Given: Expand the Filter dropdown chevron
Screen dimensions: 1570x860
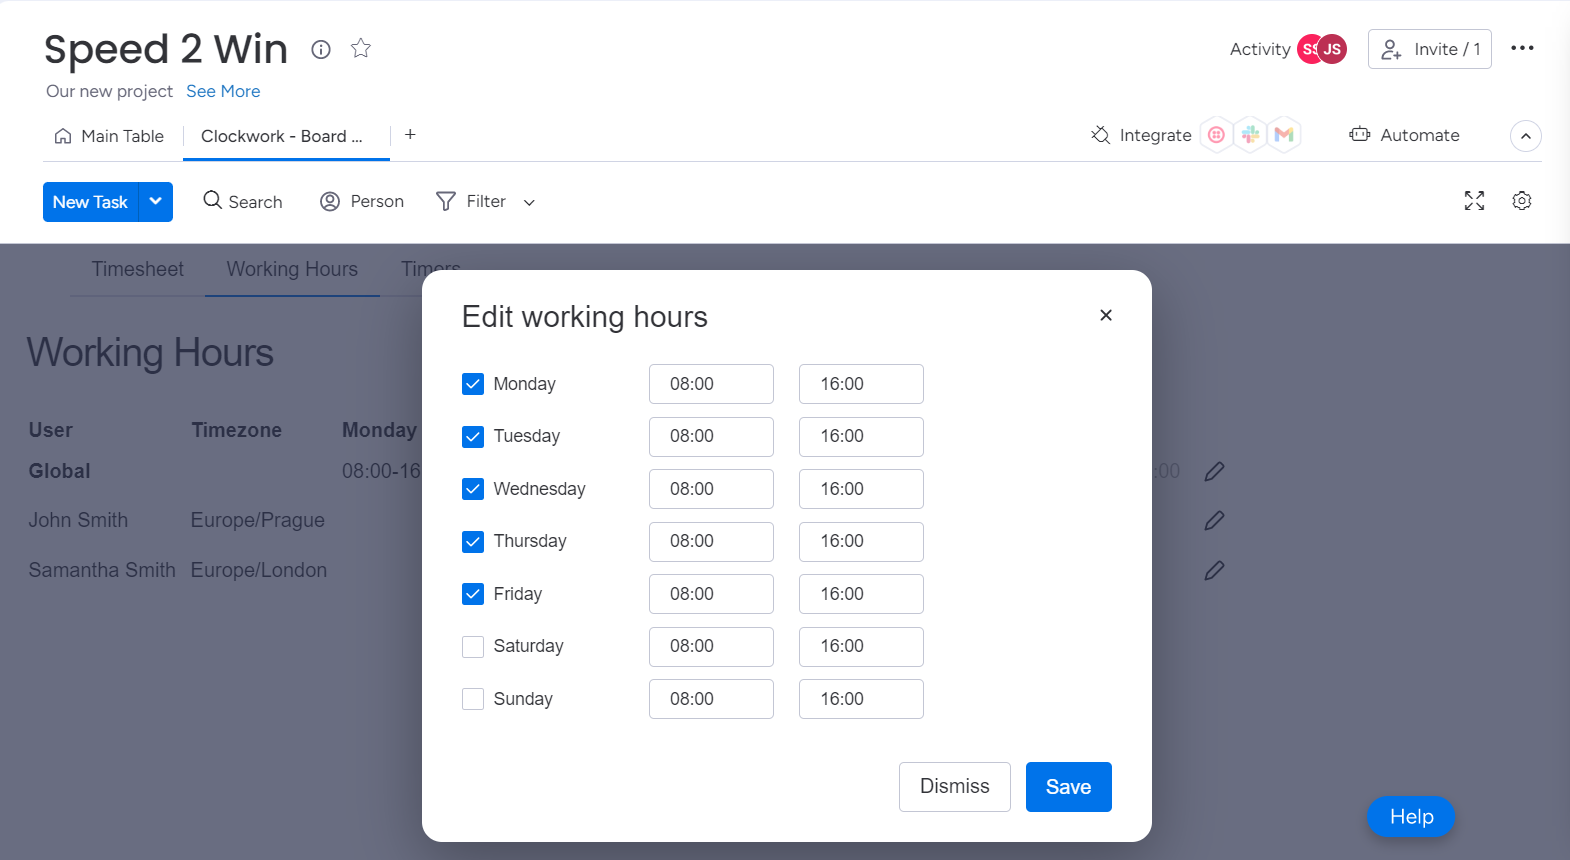Looking at the screenshot, I should (x=529, y=203).
